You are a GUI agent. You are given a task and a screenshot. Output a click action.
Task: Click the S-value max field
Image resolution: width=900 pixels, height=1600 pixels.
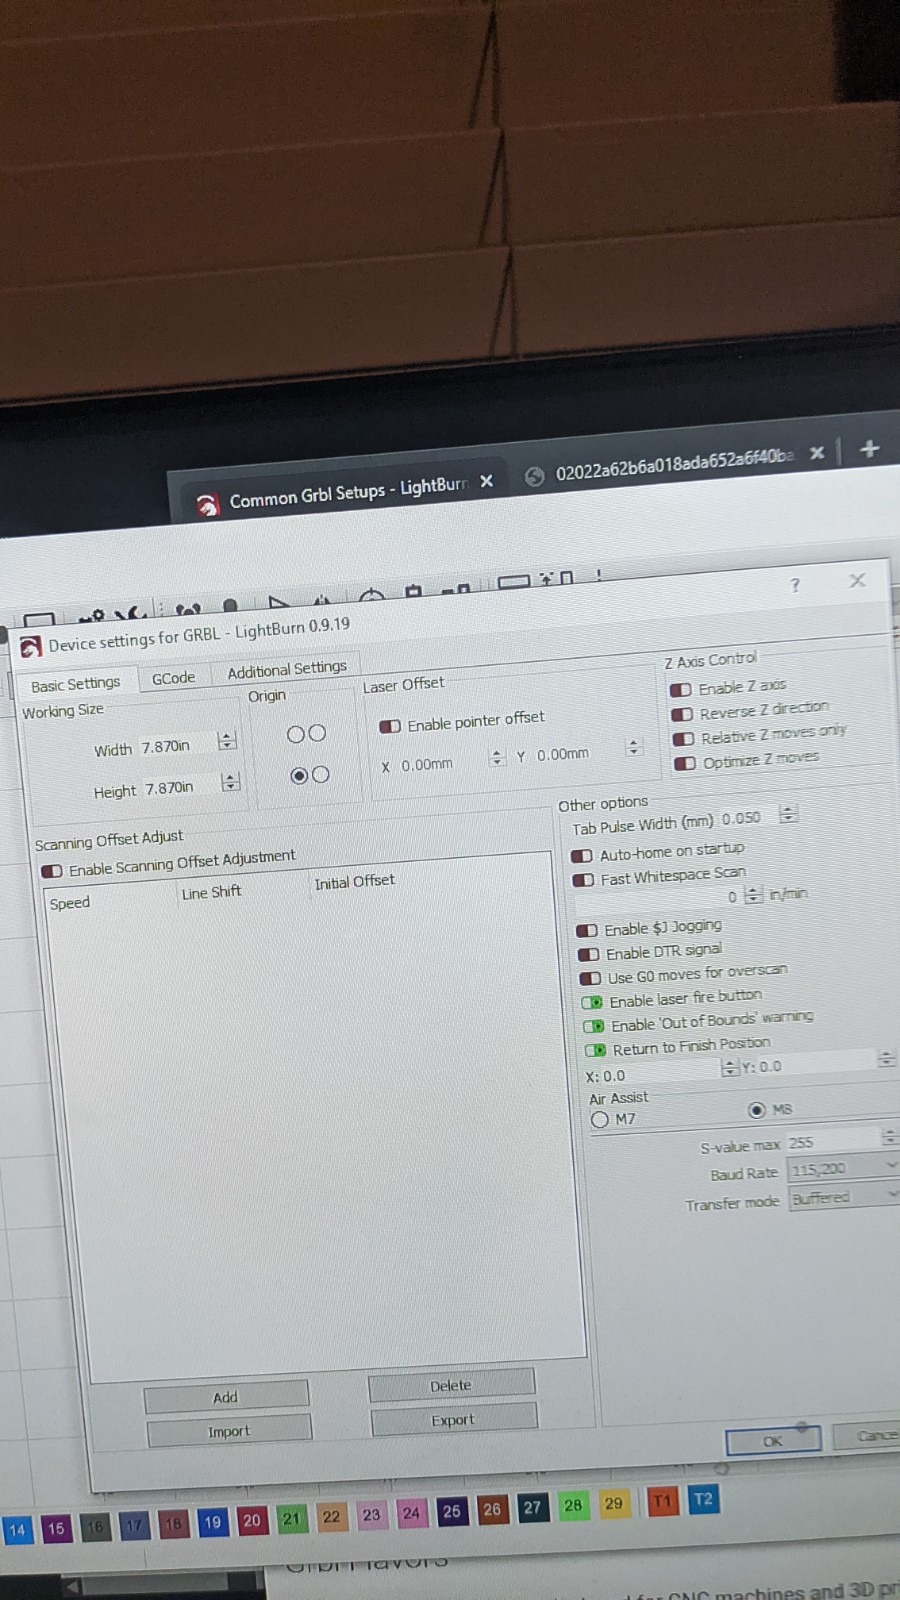click(832, 1141)
